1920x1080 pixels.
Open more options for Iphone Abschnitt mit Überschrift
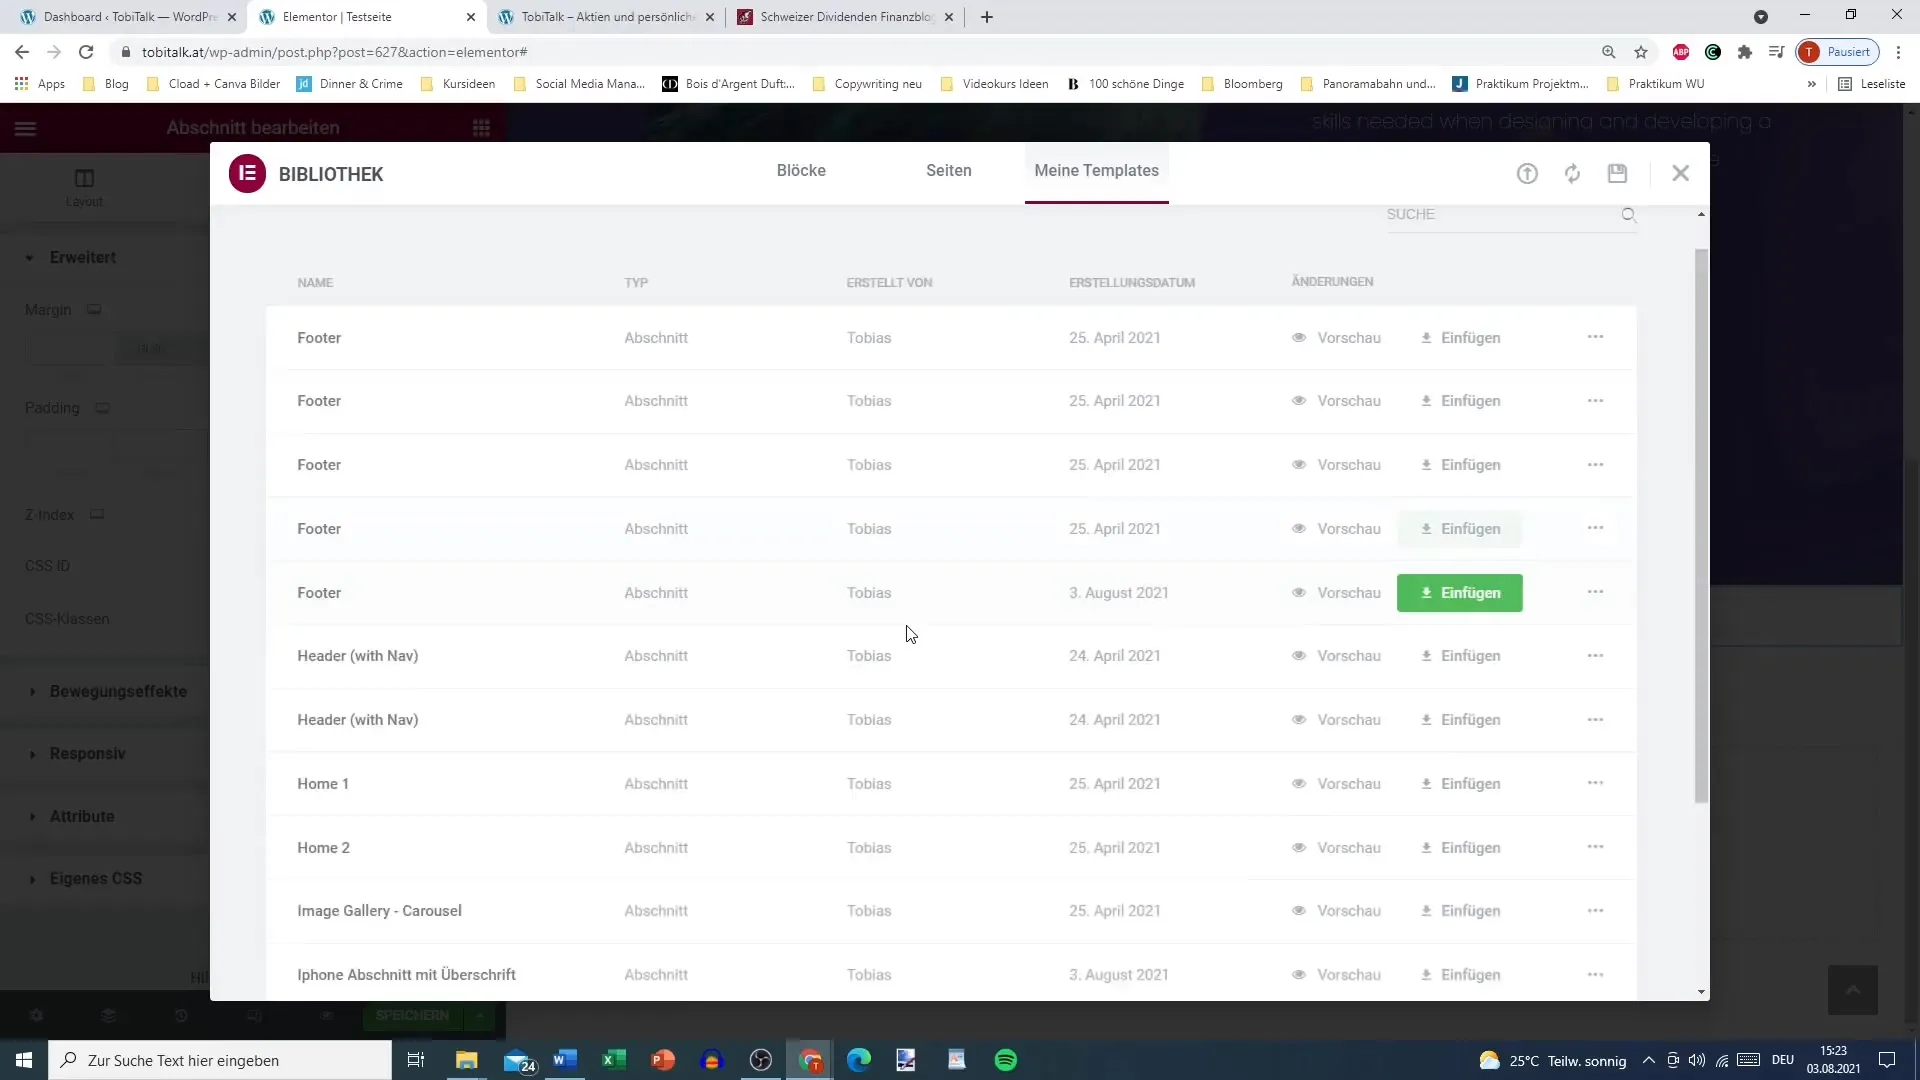pos(1595,975)
